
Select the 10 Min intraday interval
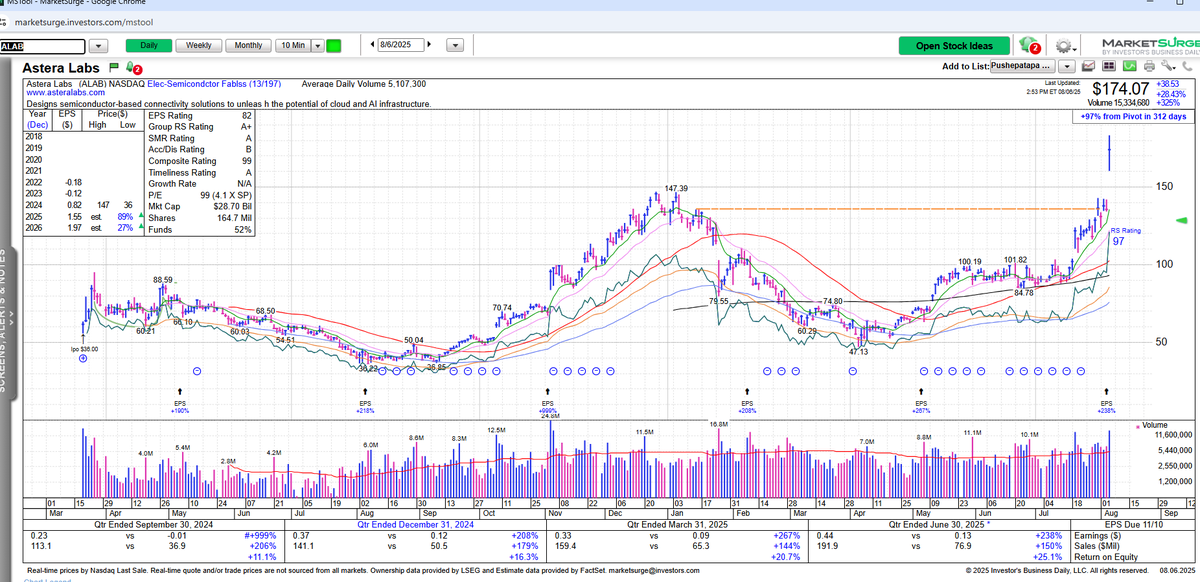click(293, 45)
